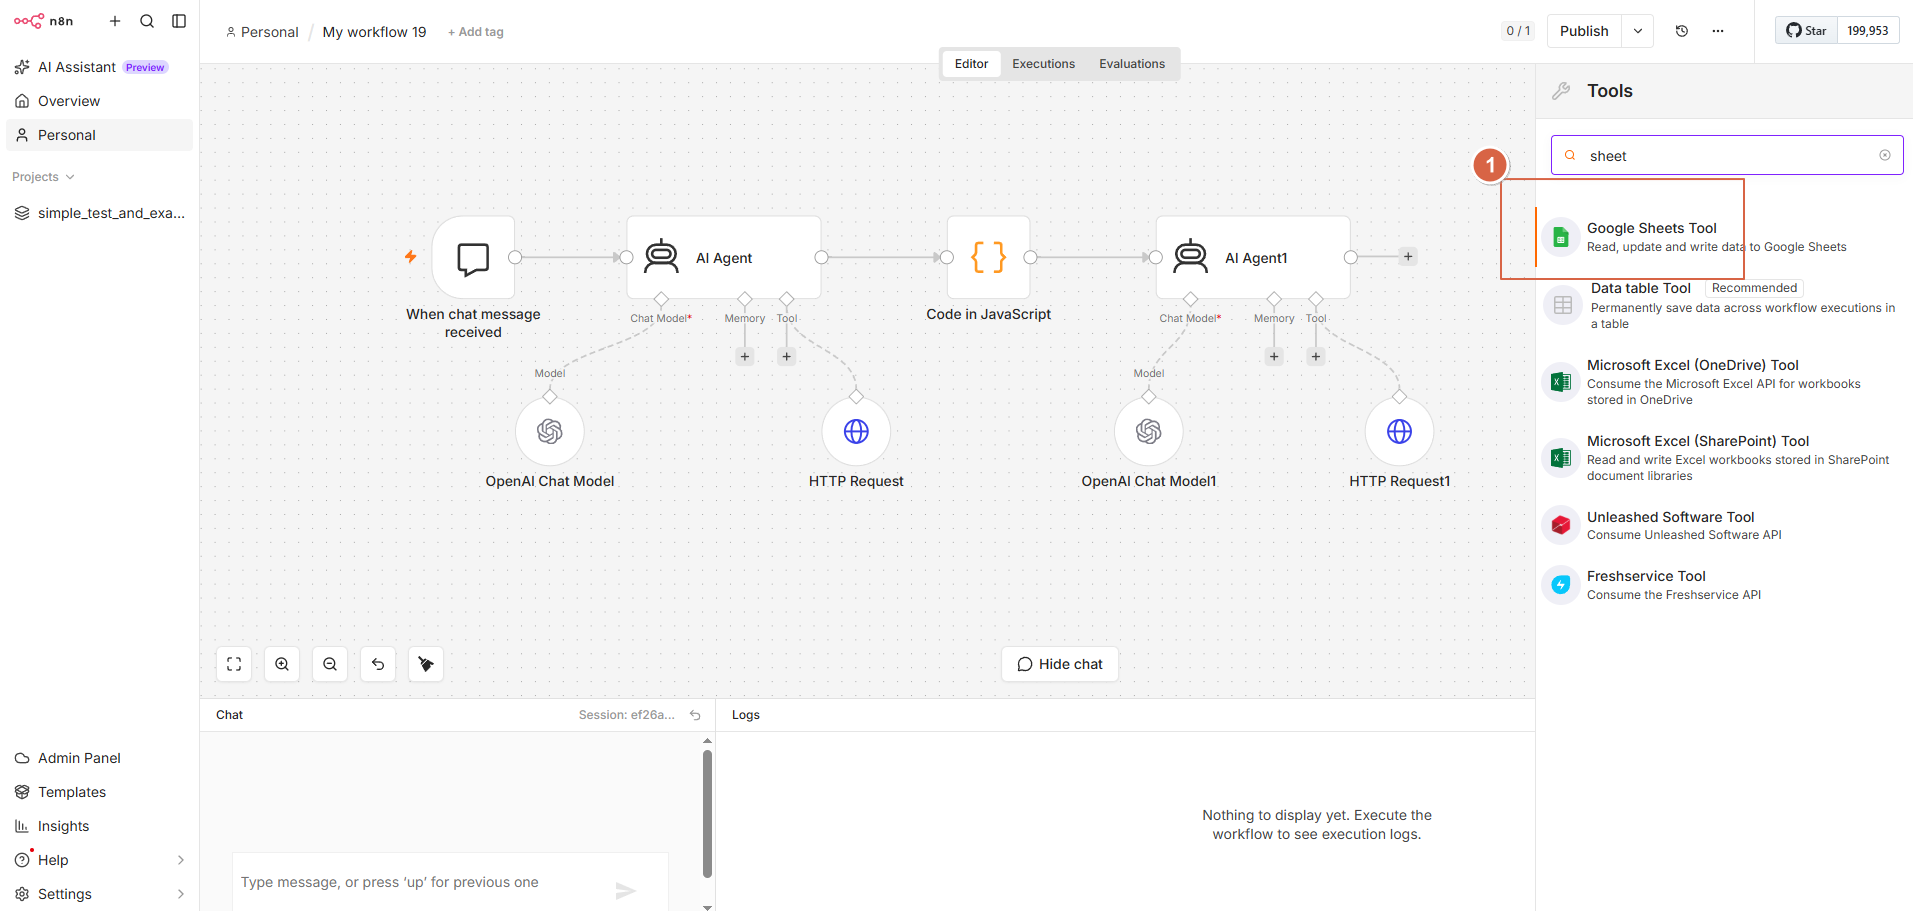
Task: Click My workflow 19 title
Action: coord(374,32)
